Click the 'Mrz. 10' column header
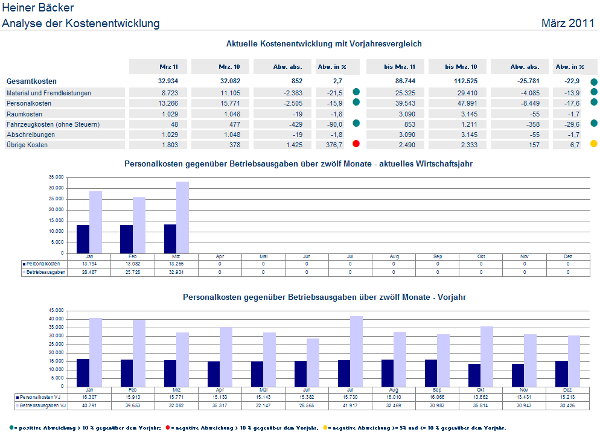 (220, 67)
